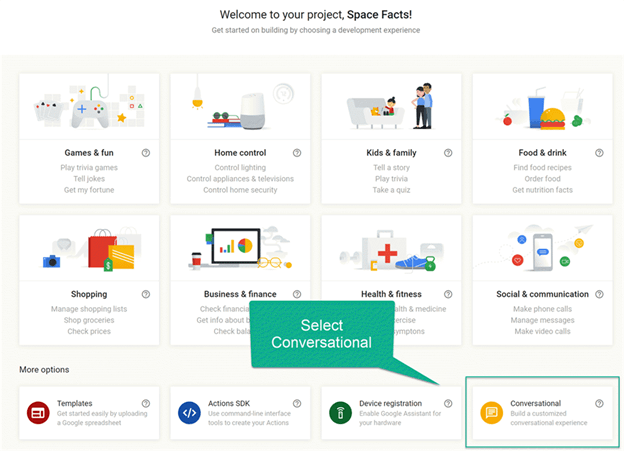Open help icon next to Home control

click(297, 153)
